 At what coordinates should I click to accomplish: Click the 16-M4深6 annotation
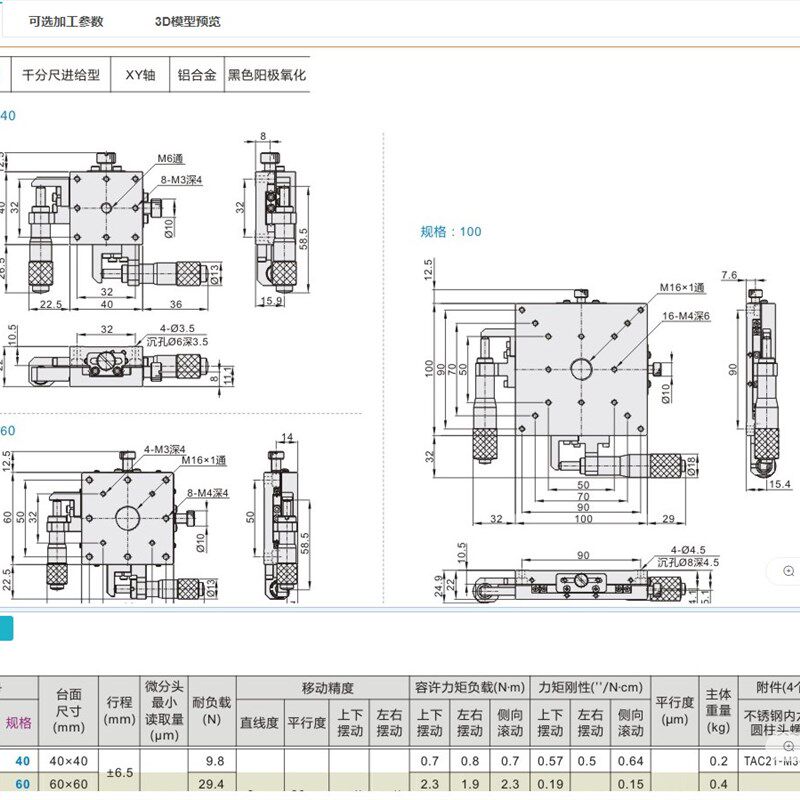(x=686, y=316)
